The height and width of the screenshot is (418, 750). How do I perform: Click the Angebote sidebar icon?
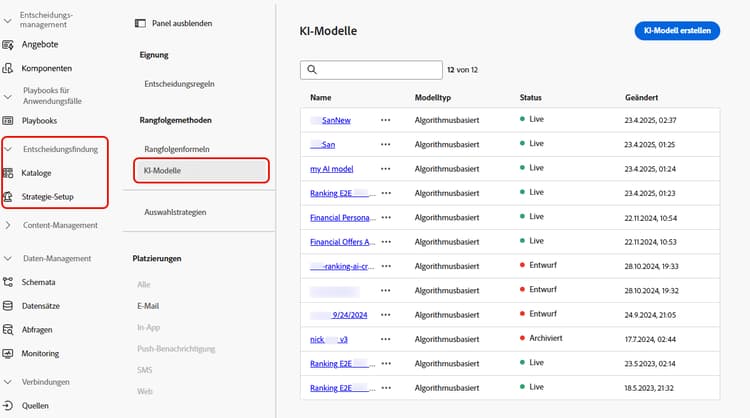[9, 44]
